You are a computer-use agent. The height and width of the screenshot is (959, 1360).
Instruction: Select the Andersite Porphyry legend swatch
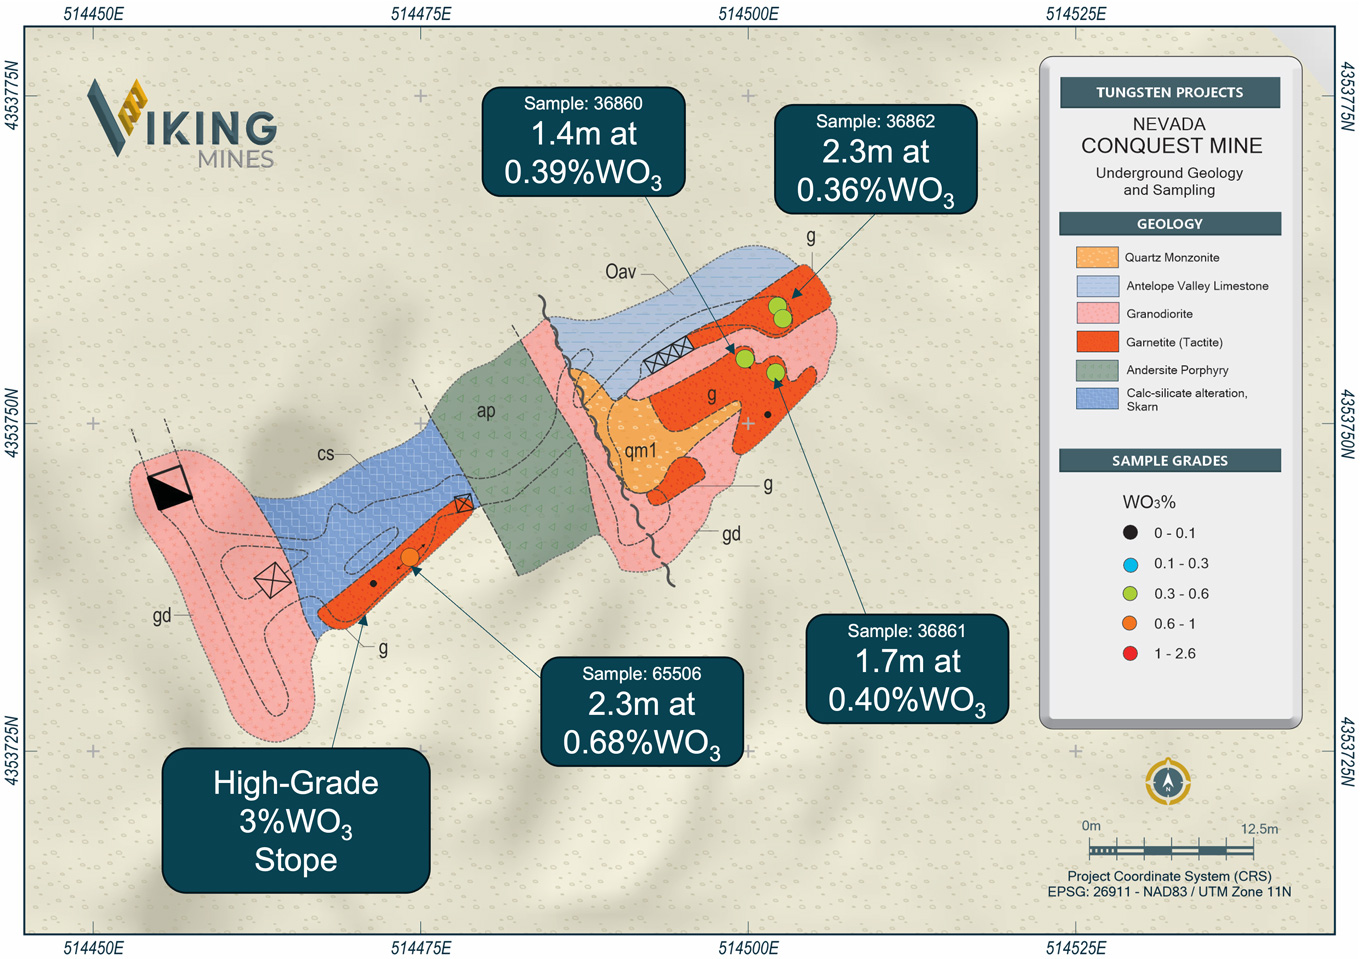pyautogui.click(x=1096, y=370)
